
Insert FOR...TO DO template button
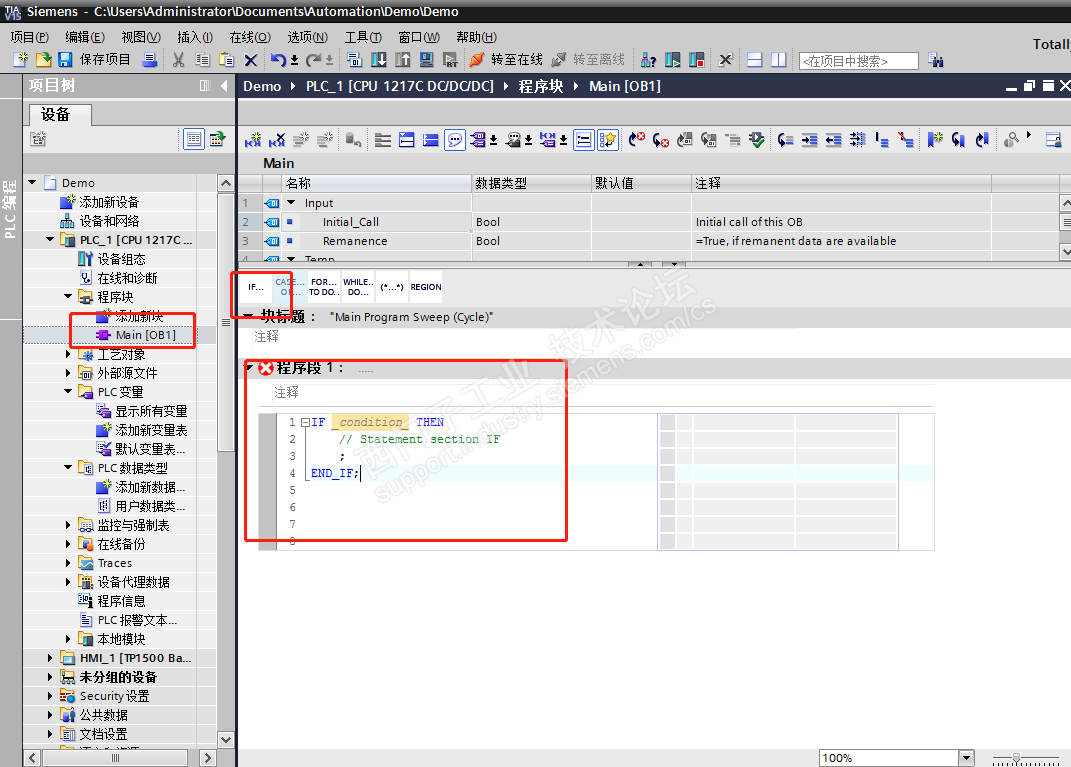323,287
